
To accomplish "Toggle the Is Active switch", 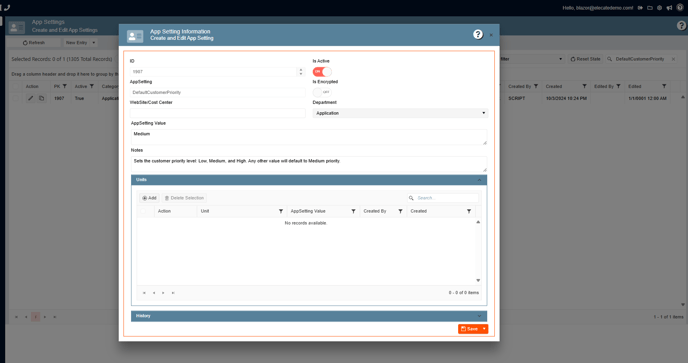I will click(x=322, y=72).
